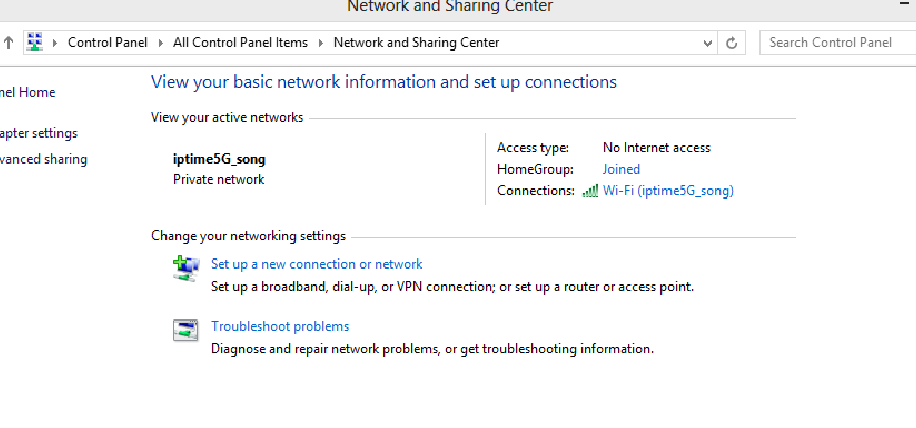The height and width of the screenshot is (428, 916).
Task: Open Control Panel Home sidebar link
Action: 27,92
